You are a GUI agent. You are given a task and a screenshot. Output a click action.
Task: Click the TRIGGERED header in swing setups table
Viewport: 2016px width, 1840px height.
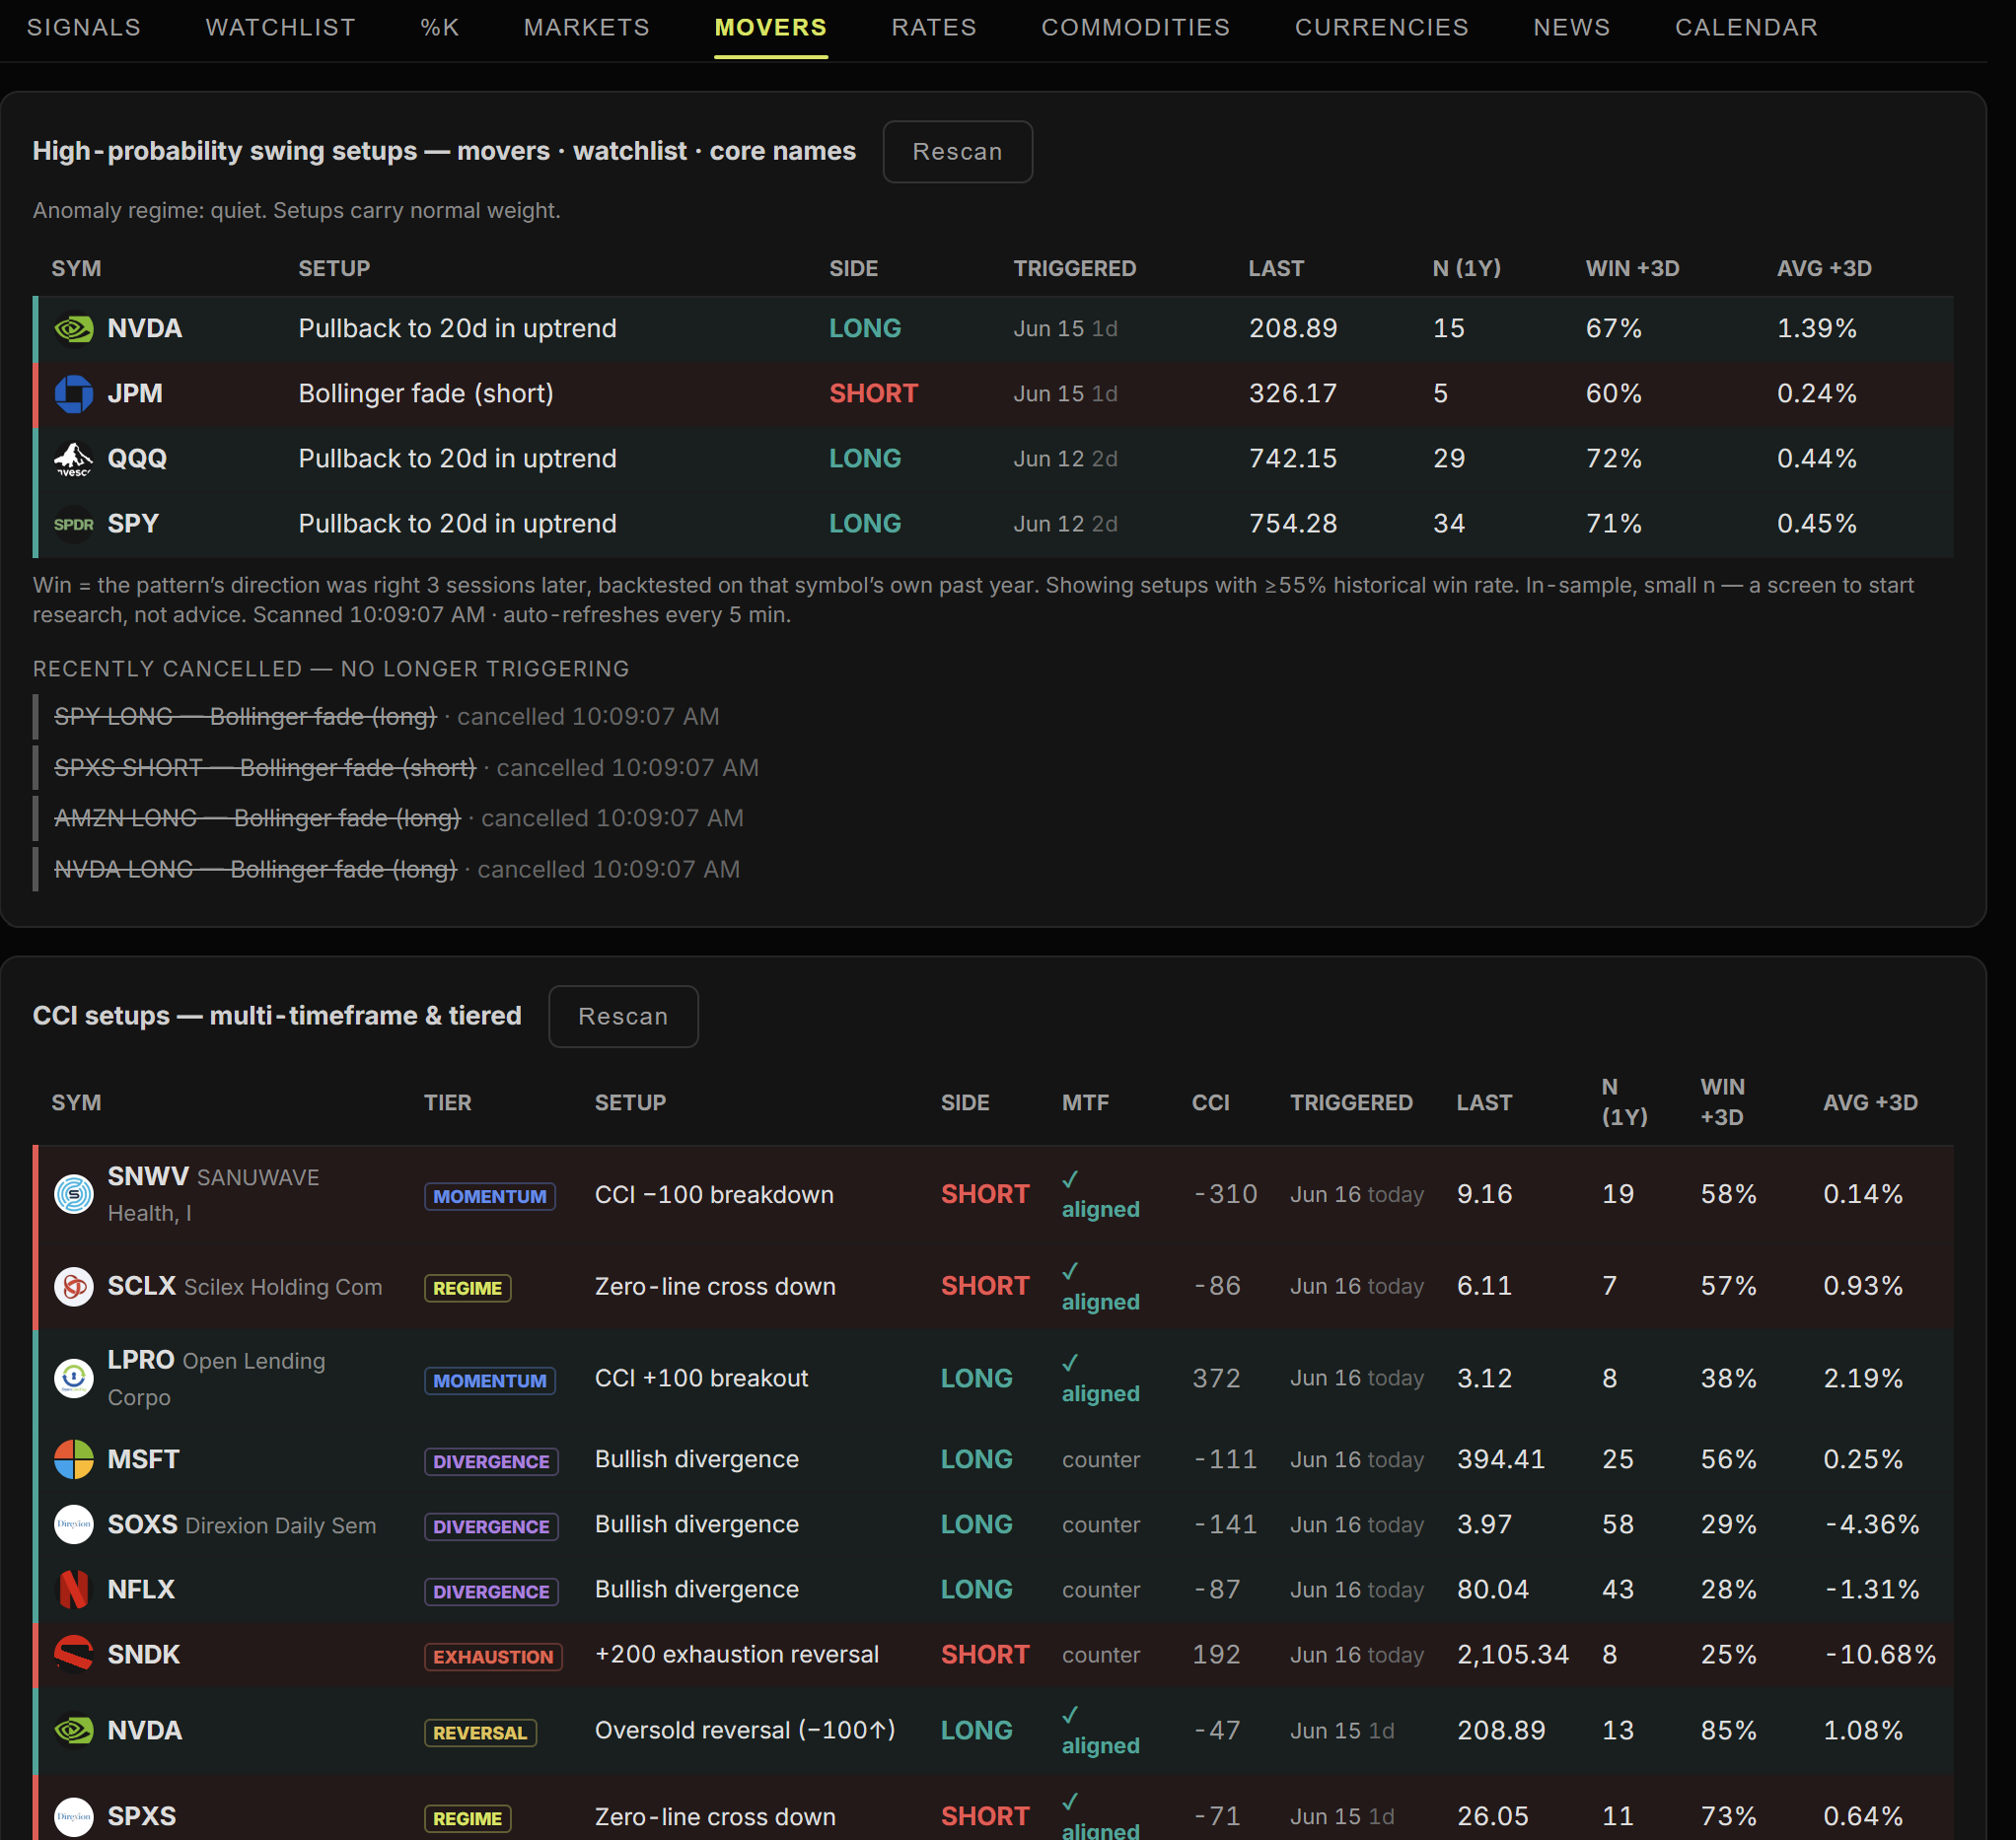pos(1075,269)
